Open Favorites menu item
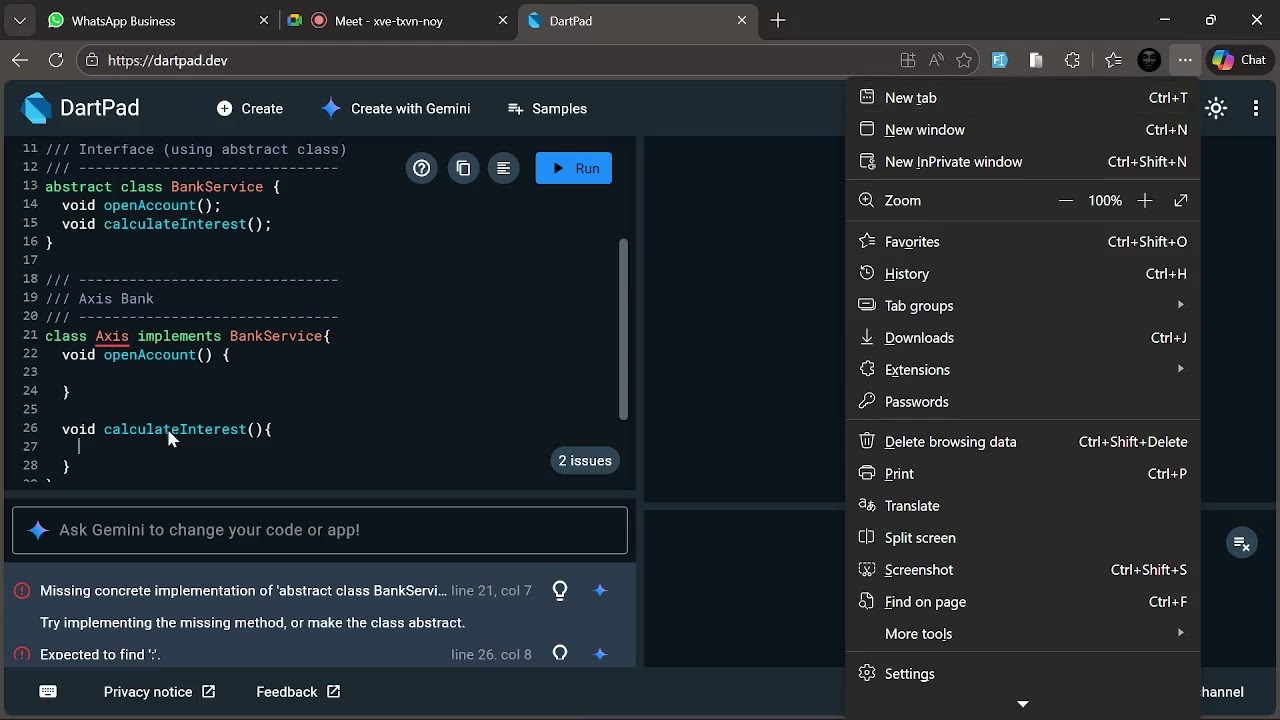 coord(1023,242)
